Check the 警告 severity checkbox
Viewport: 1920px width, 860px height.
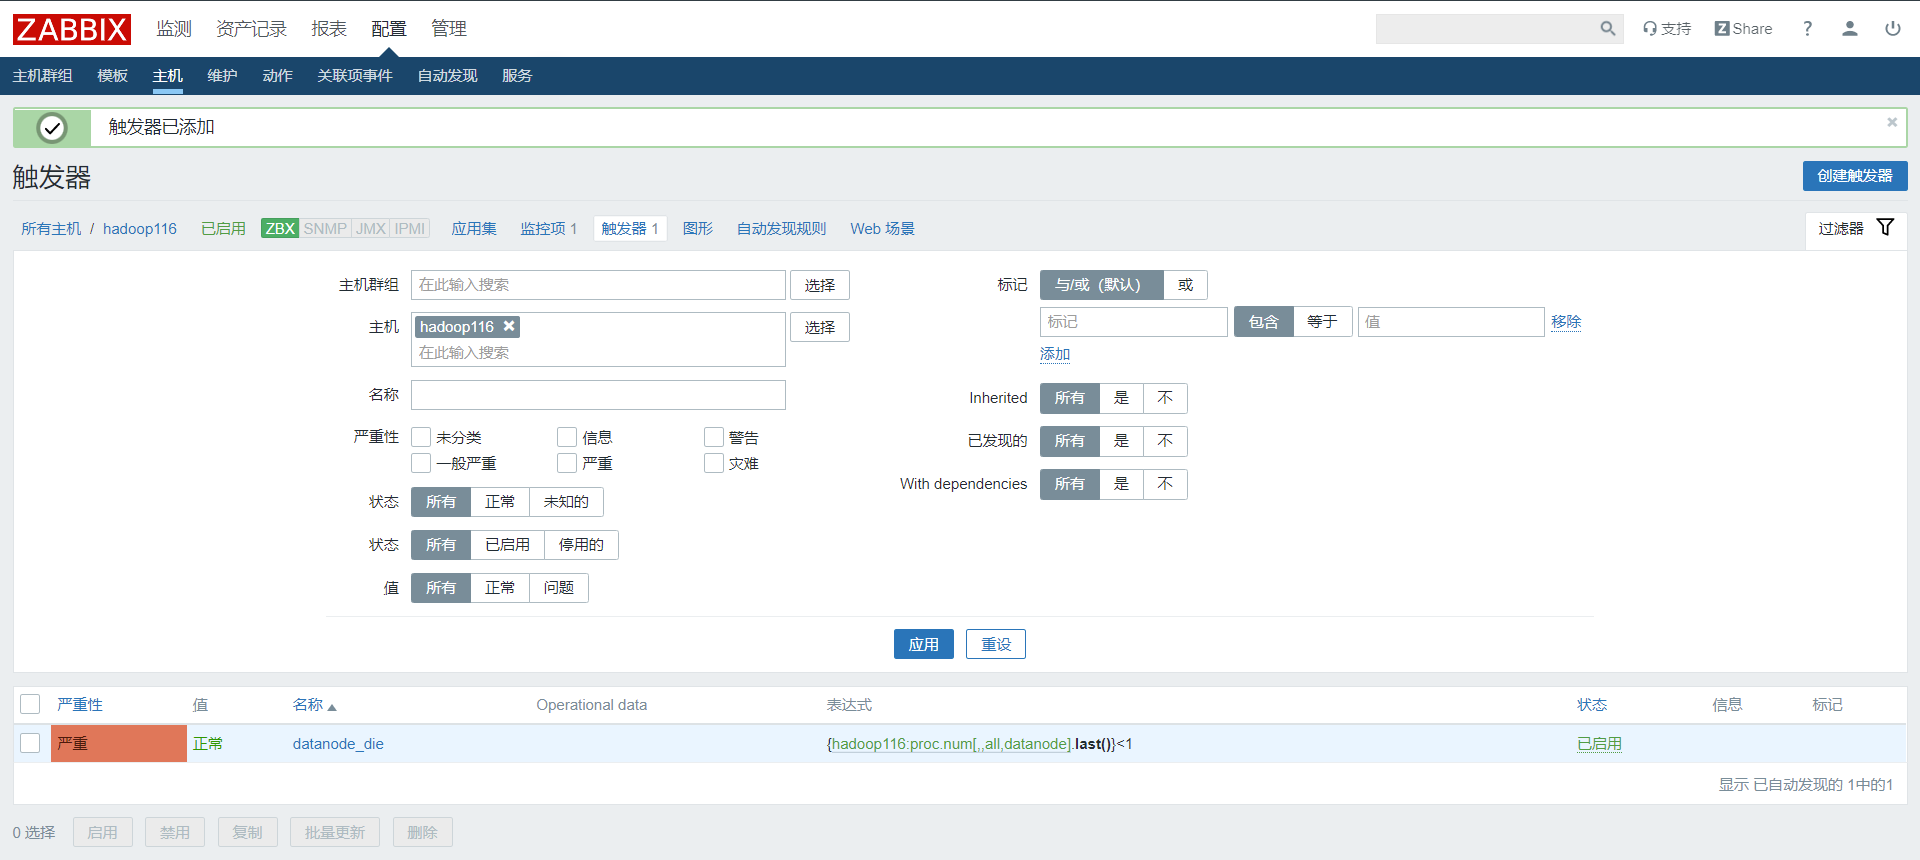click(714, 437)
